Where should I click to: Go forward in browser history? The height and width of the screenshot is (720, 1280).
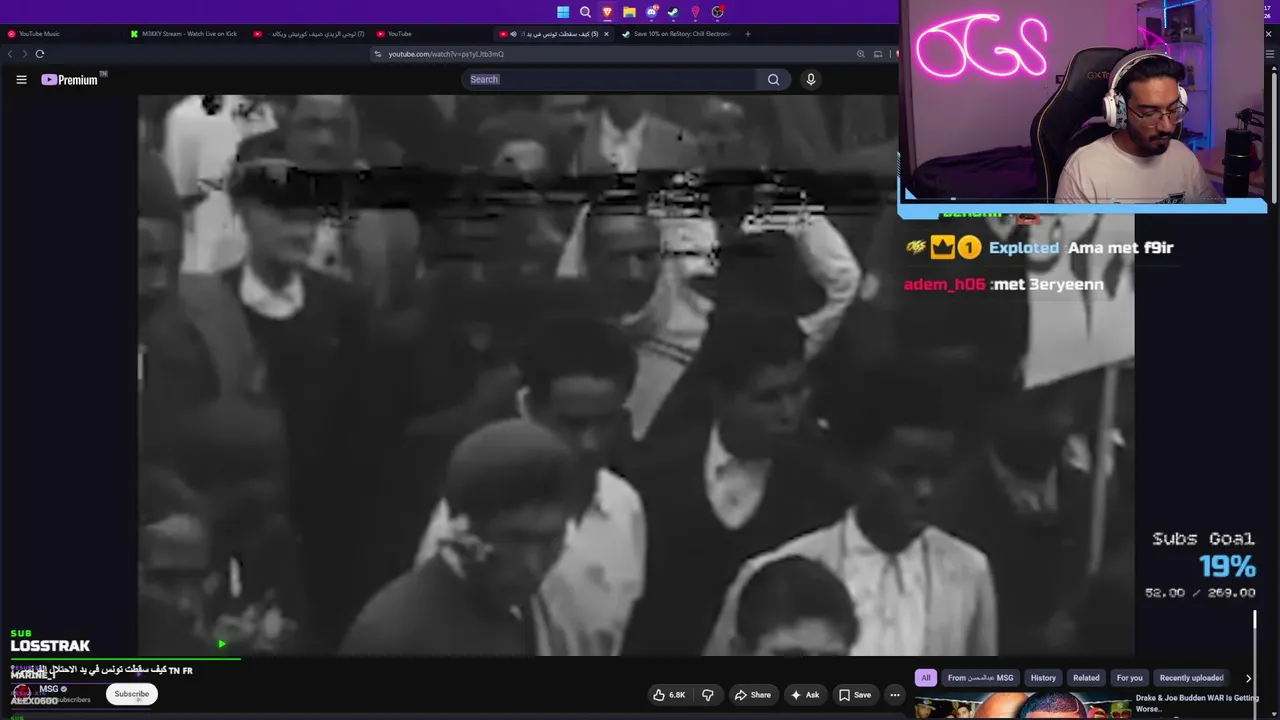pos(24,54)
